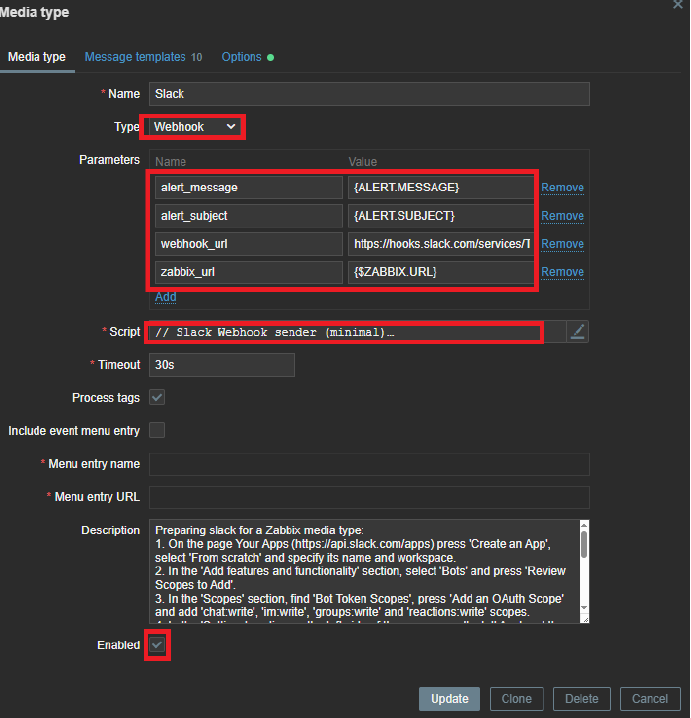Open the Type dropdown set to Webhook
The image size is (691, 718).
coord(195,127)
